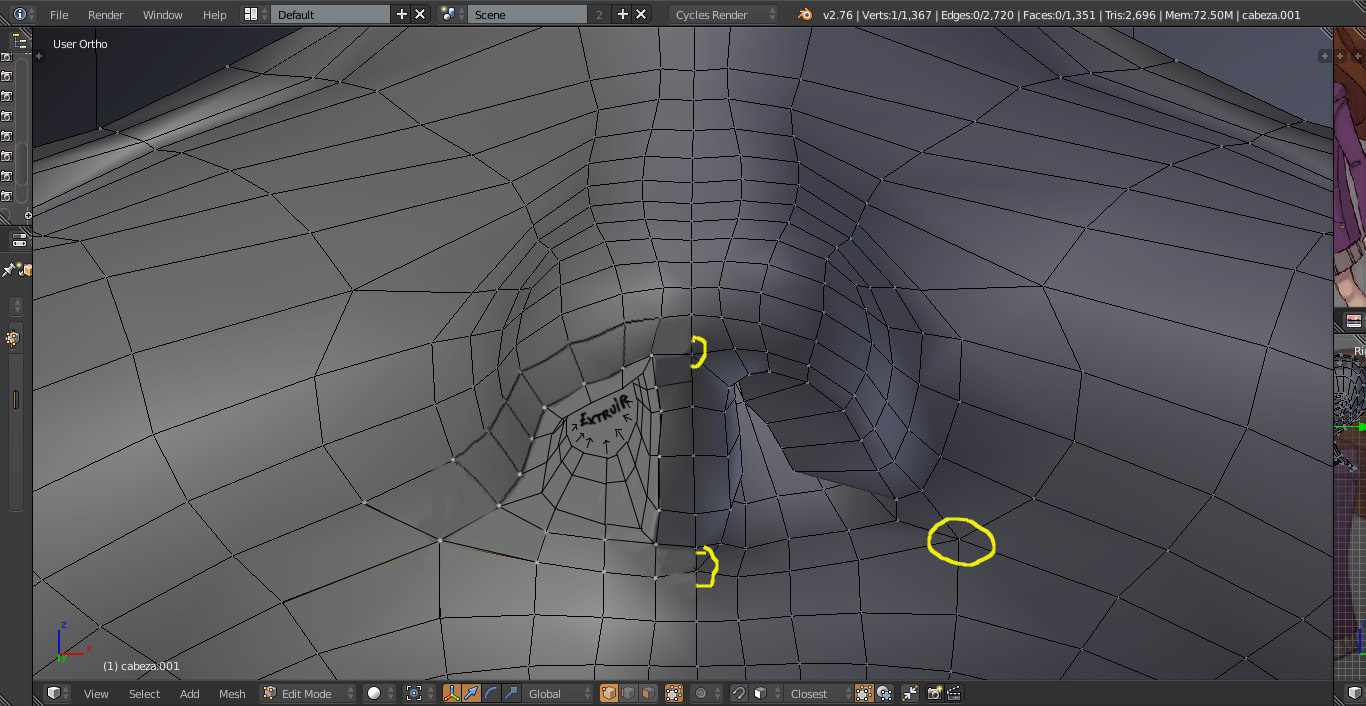1366x706 pixels.
Task: Open the Closest snap target dropdown
Action: coord(818,693)
